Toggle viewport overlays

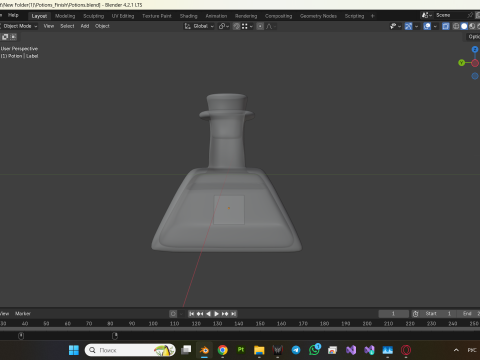pyautogui.click(x=427, y=26)
